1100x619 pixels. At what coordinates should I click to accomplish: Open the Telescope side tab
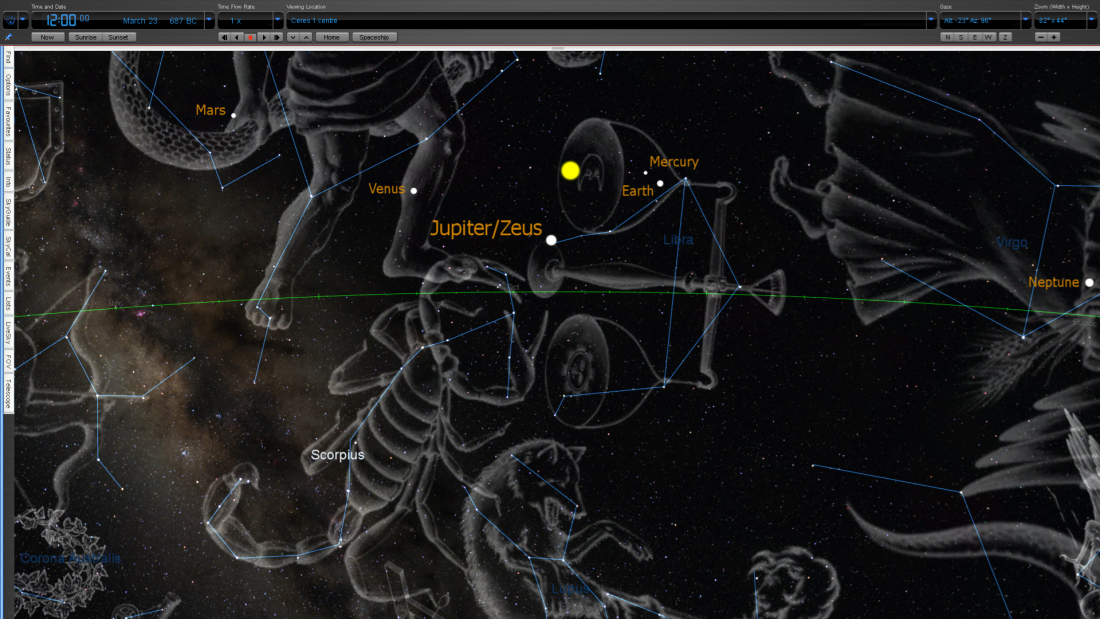point(8,394)
